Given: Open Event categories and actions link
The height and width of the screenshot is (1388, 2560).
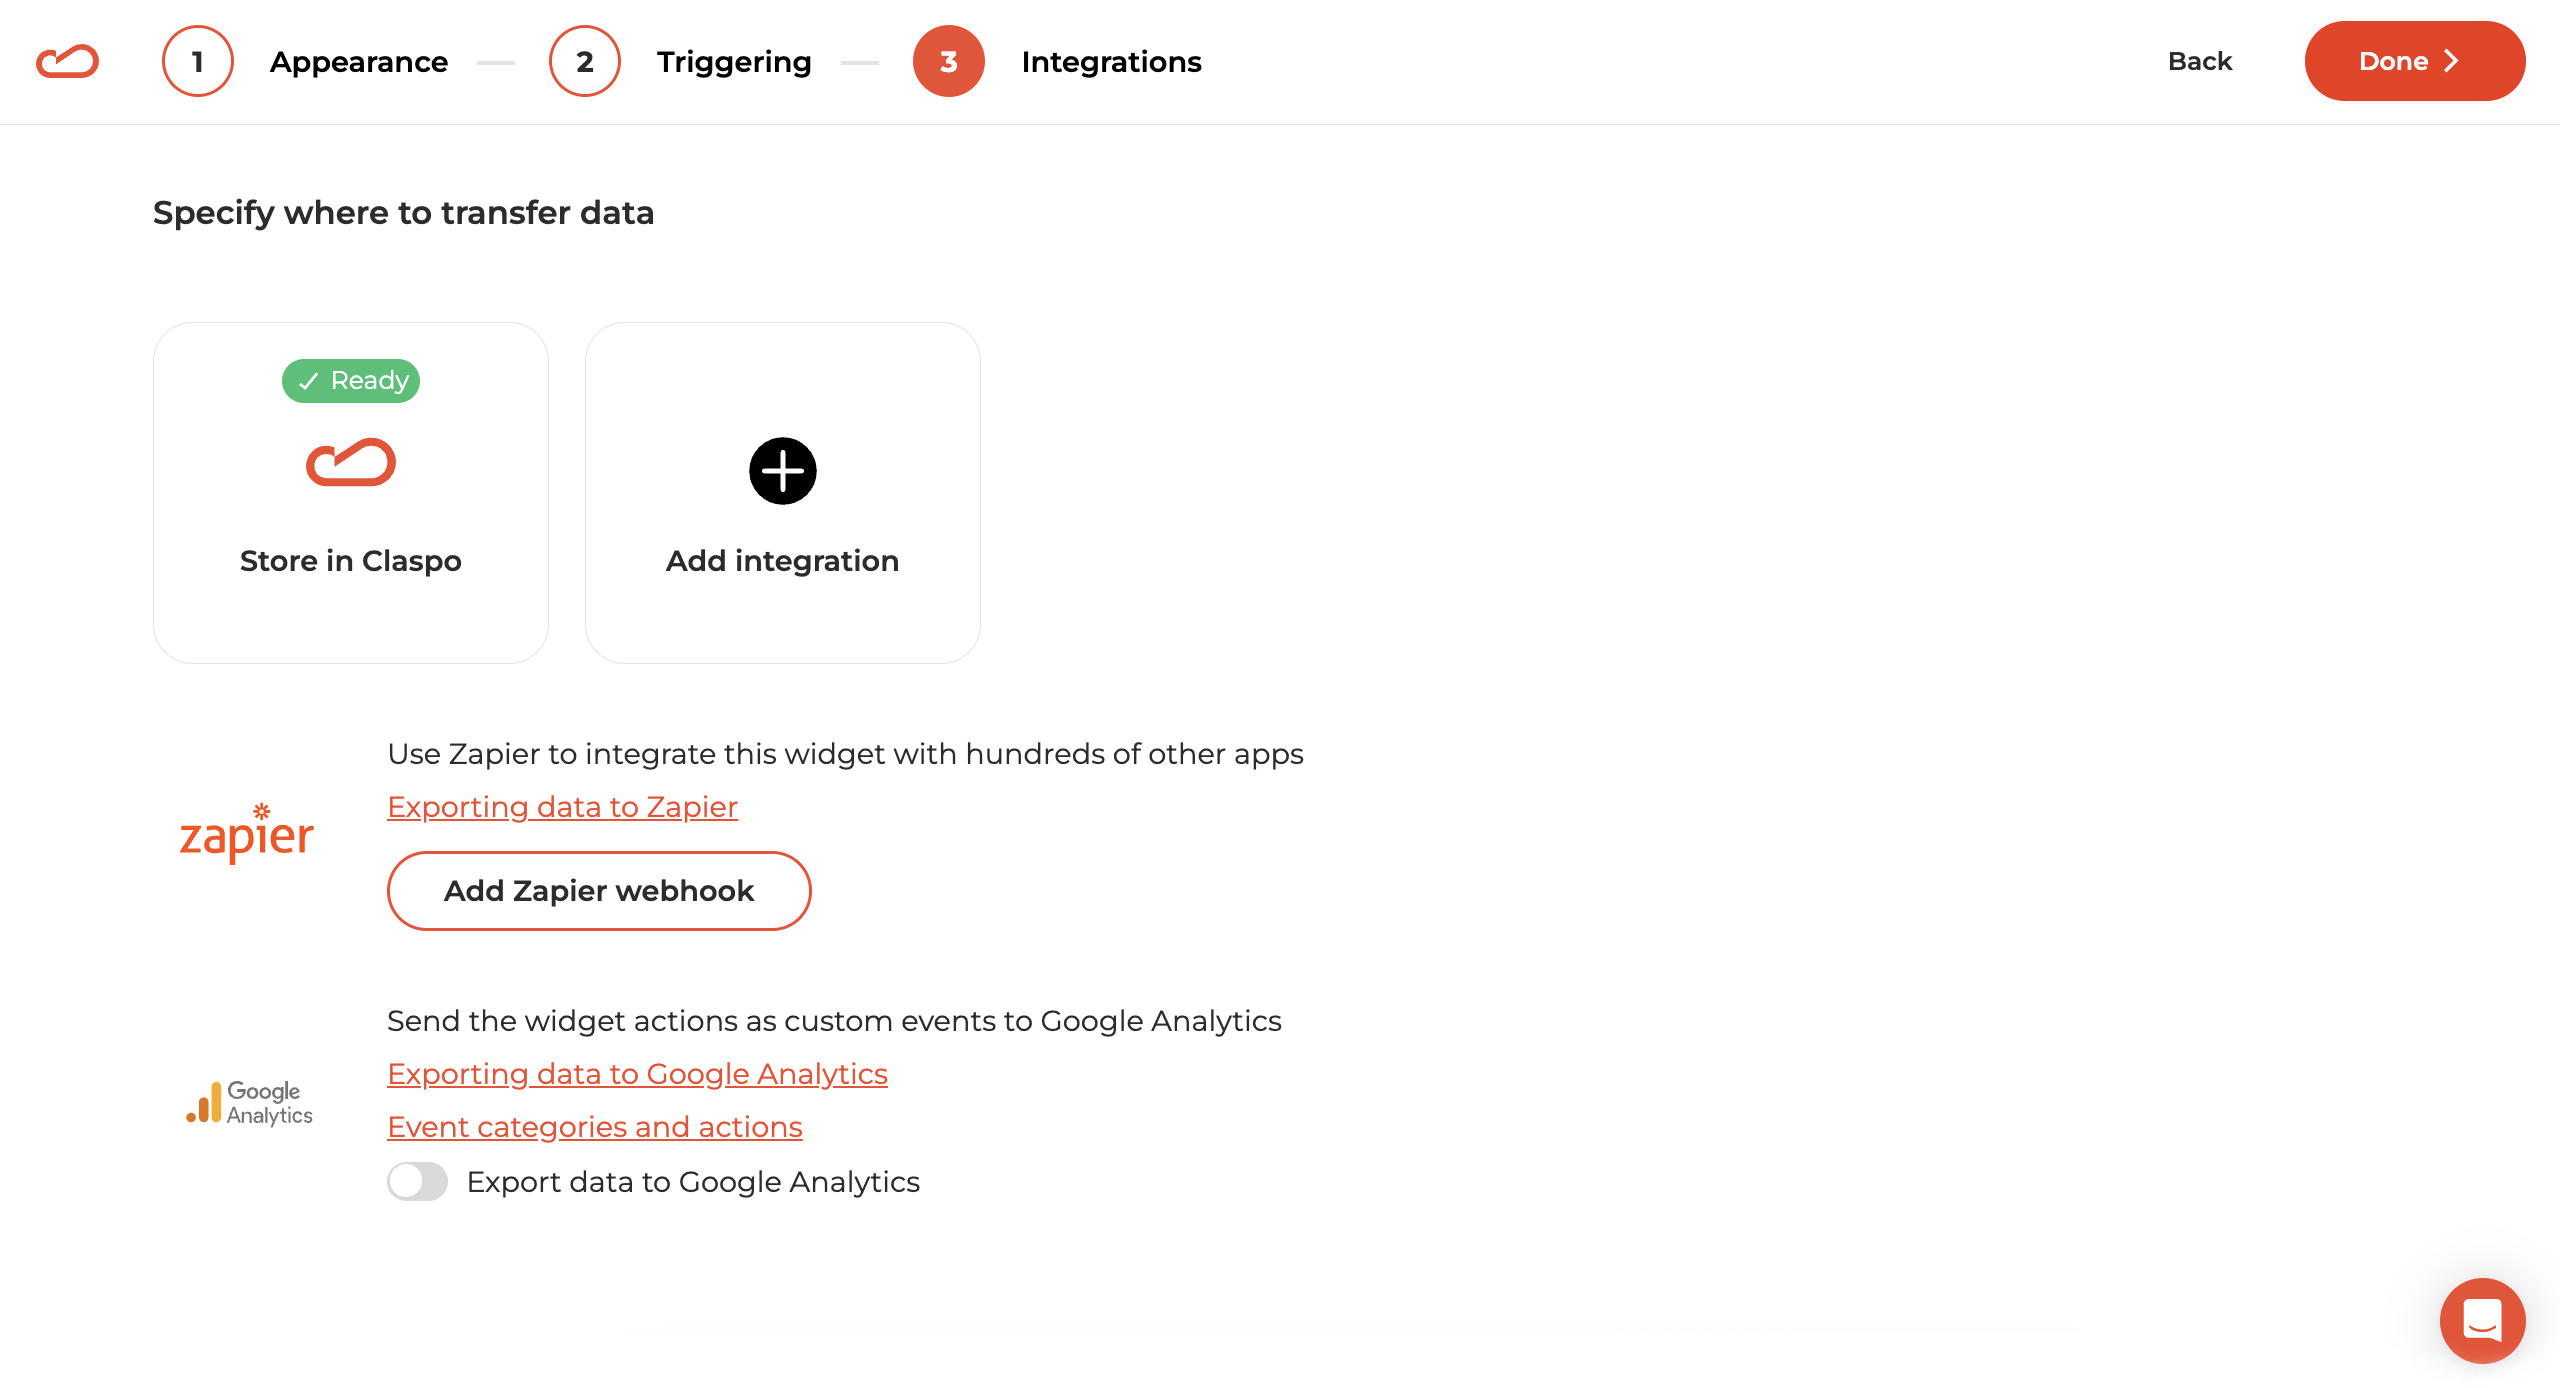Looking at the screenshot, I should [x=594, y=1127].
